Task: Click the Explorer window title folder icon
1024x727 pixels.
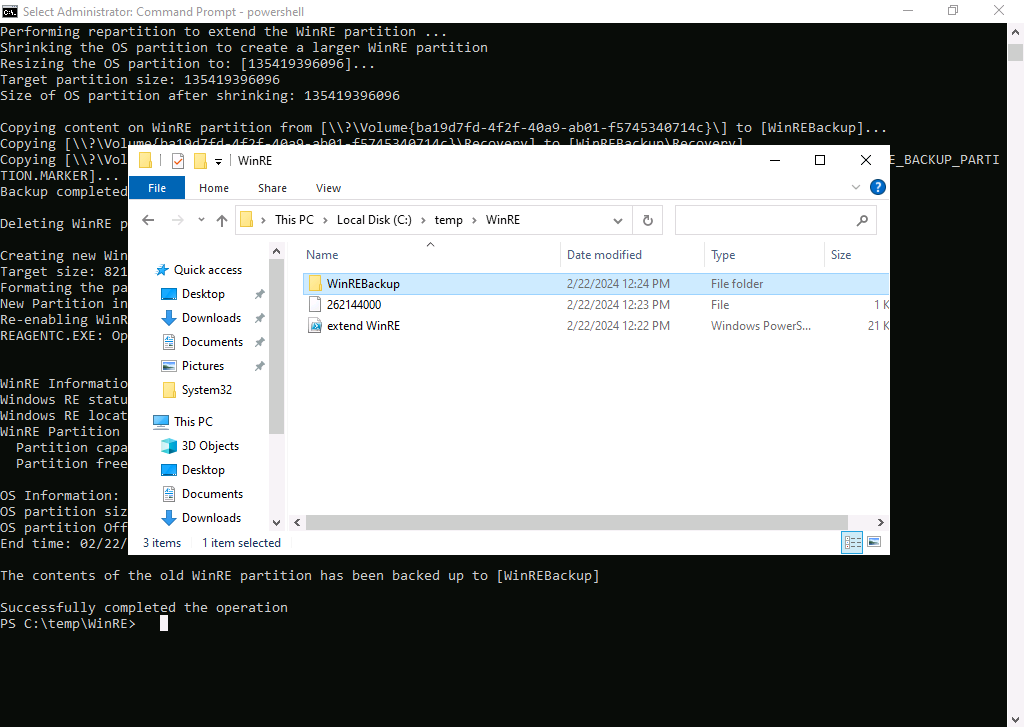Action: [145, 161]
